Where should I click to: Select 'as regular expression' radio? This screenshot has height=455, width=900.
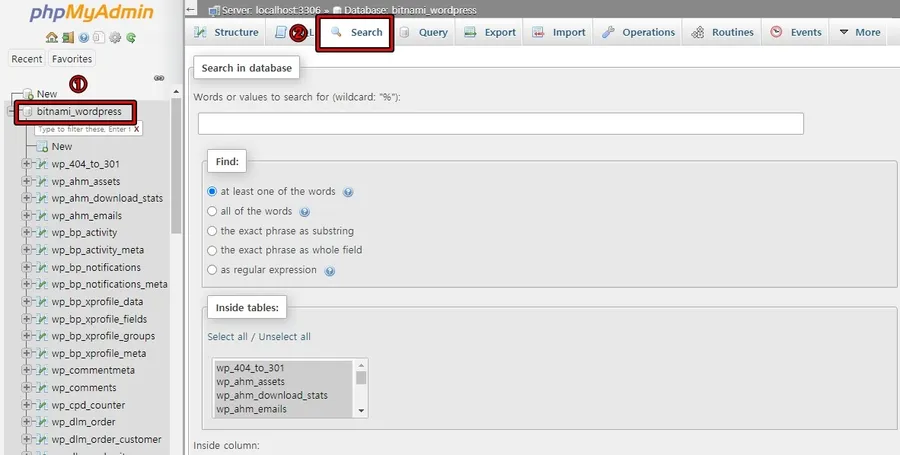[212, 270]
